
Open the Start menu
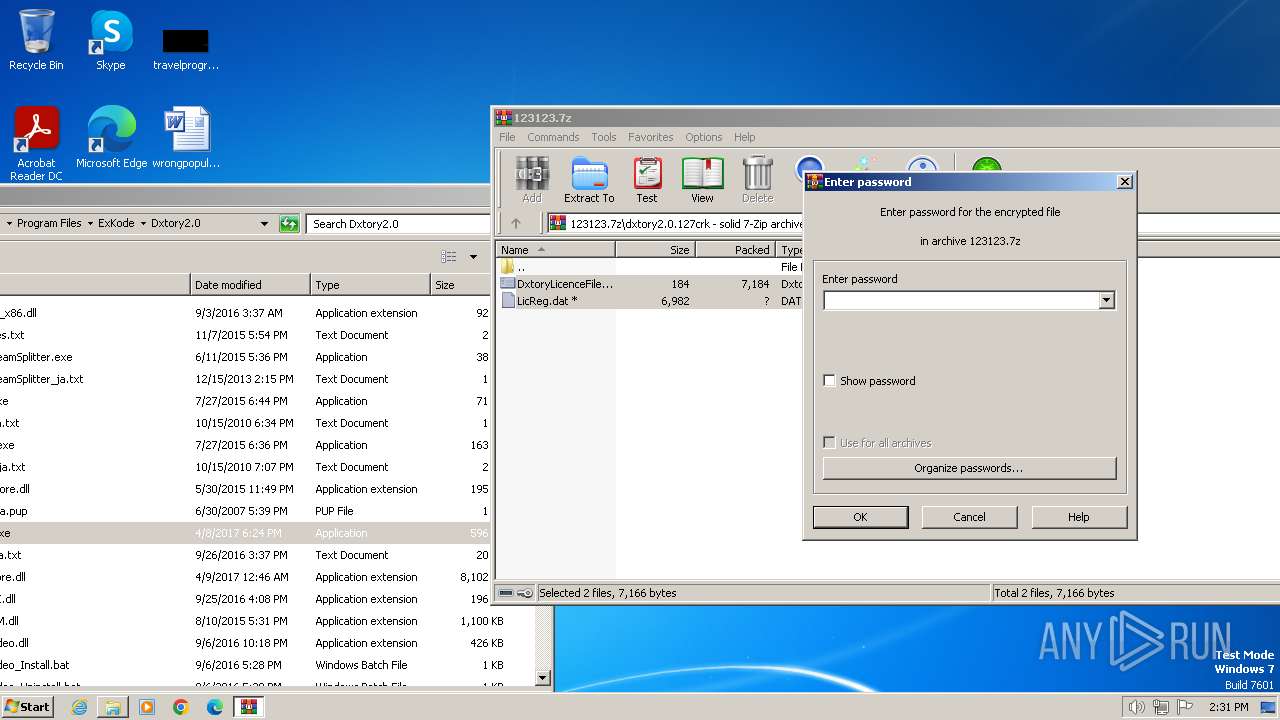click(x=27, y=707)
